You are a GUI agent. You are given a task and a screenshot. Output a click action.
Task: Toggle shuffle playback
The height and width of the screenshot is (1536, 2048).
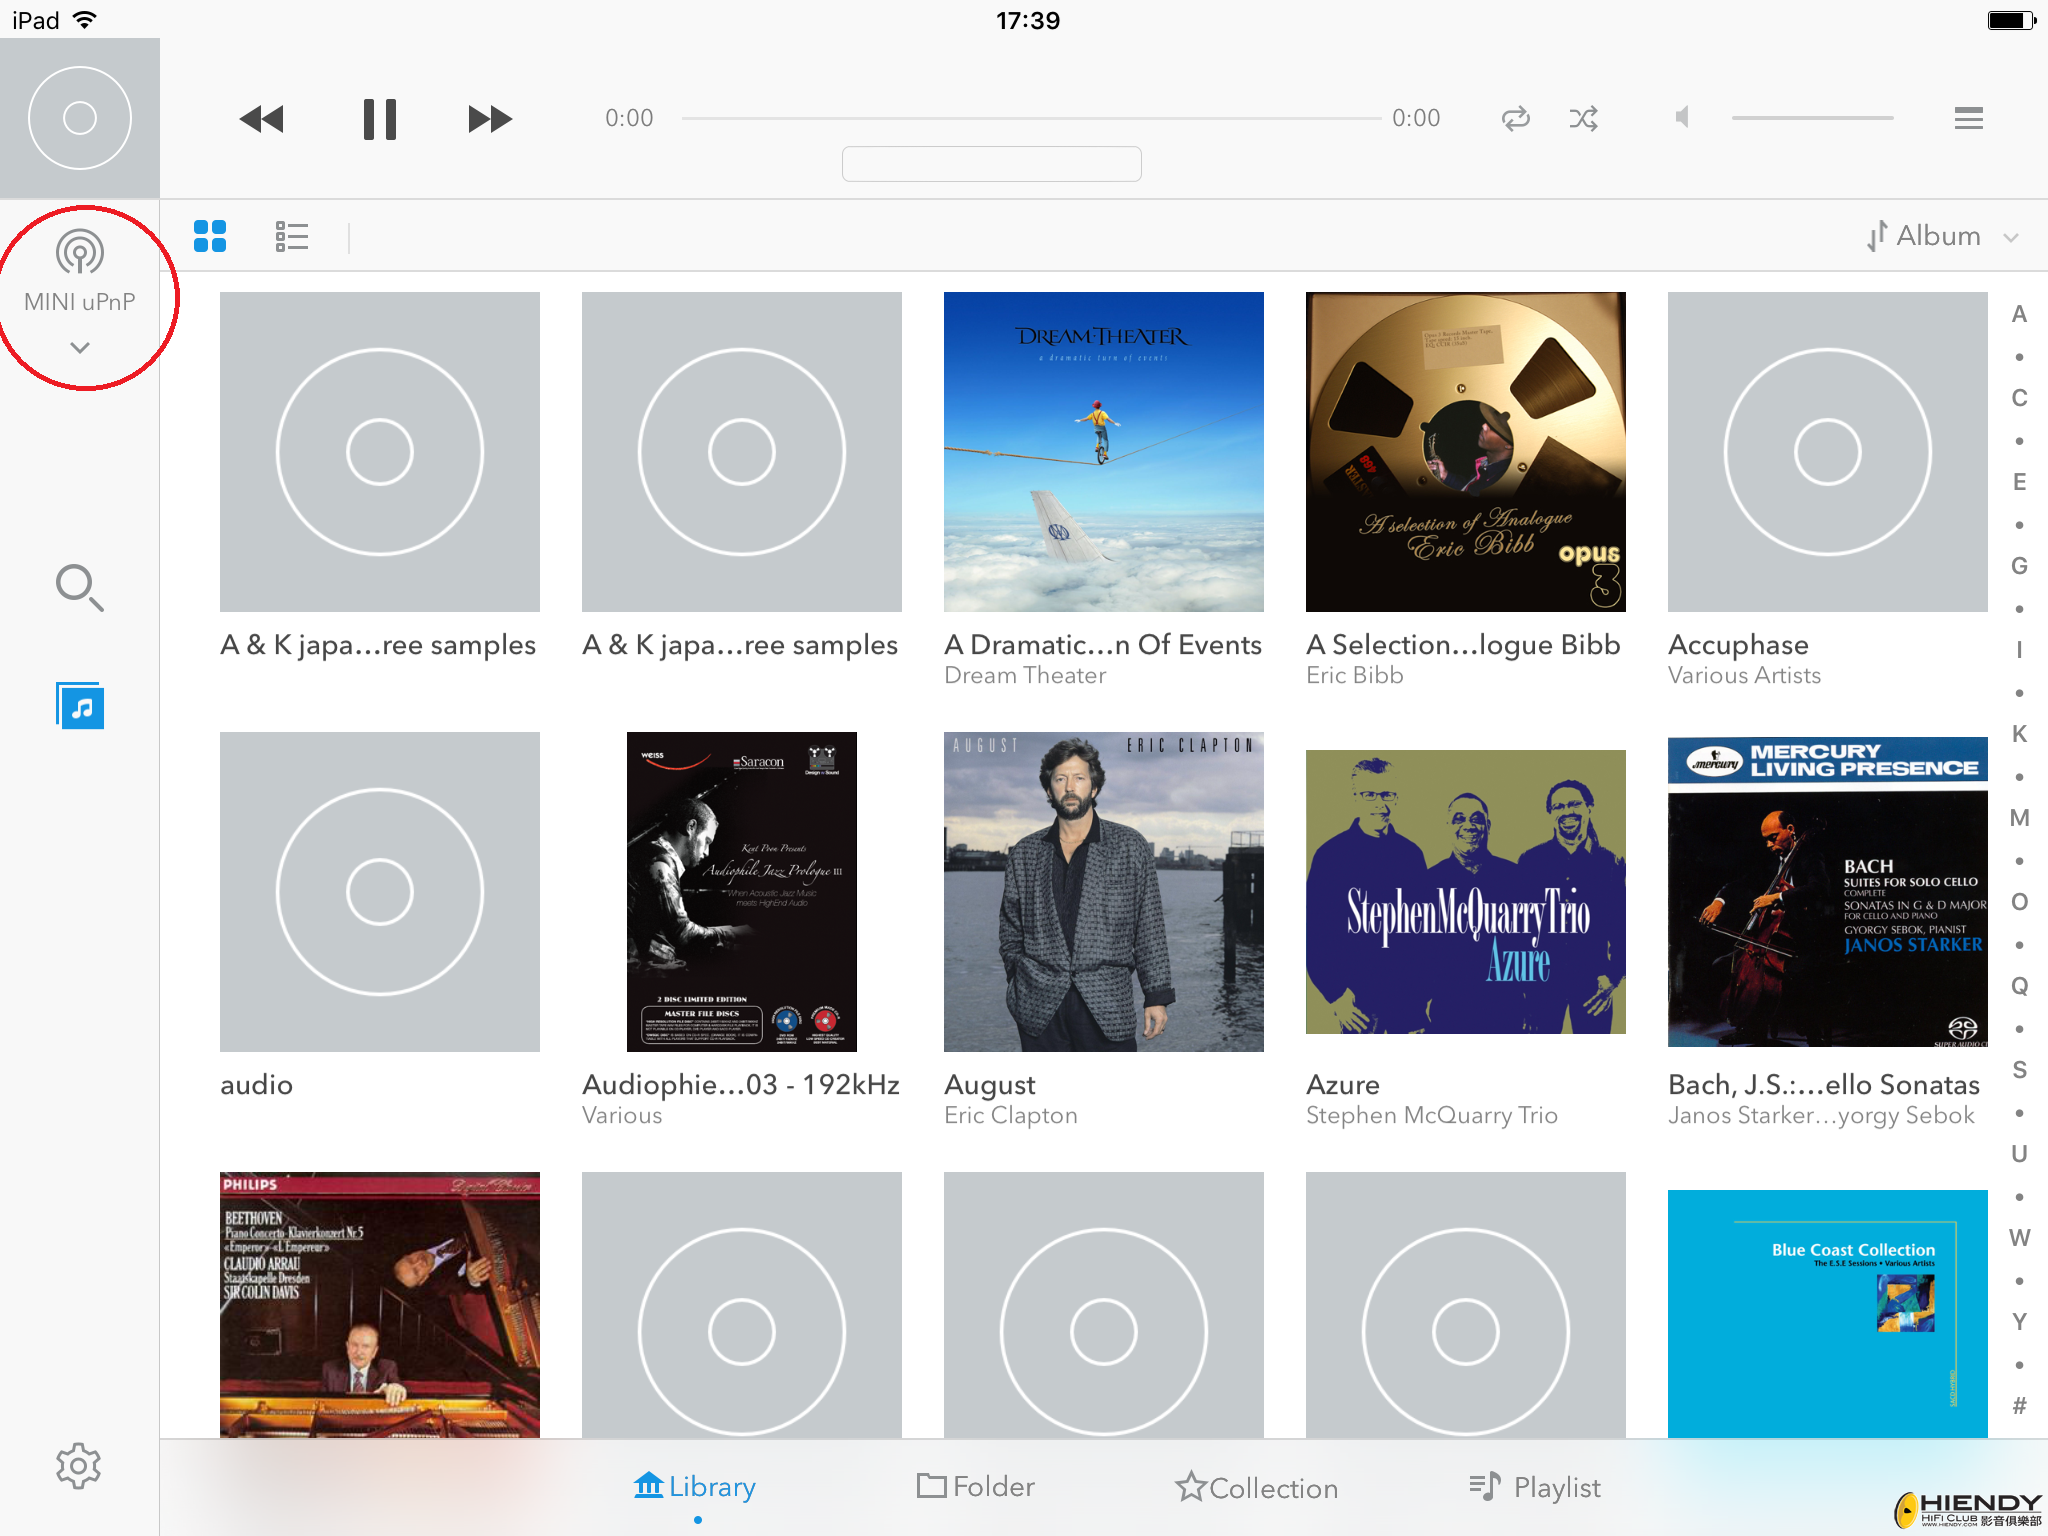coord(1584,119)
